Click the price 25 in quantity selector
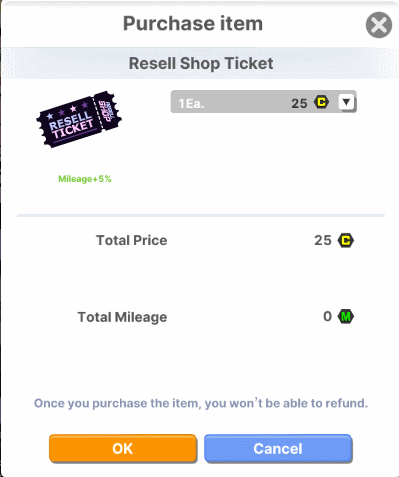 299,103
